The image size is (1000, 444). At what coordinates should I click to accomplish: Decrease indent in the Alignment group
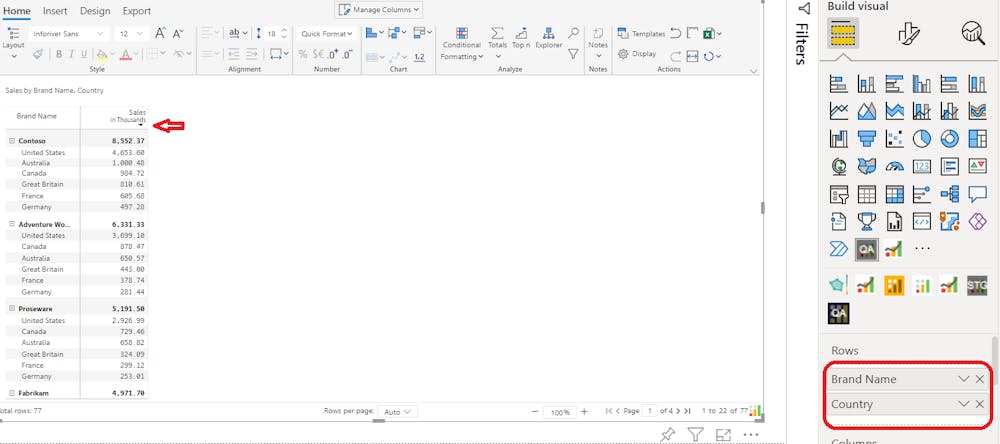pos(234,55)
